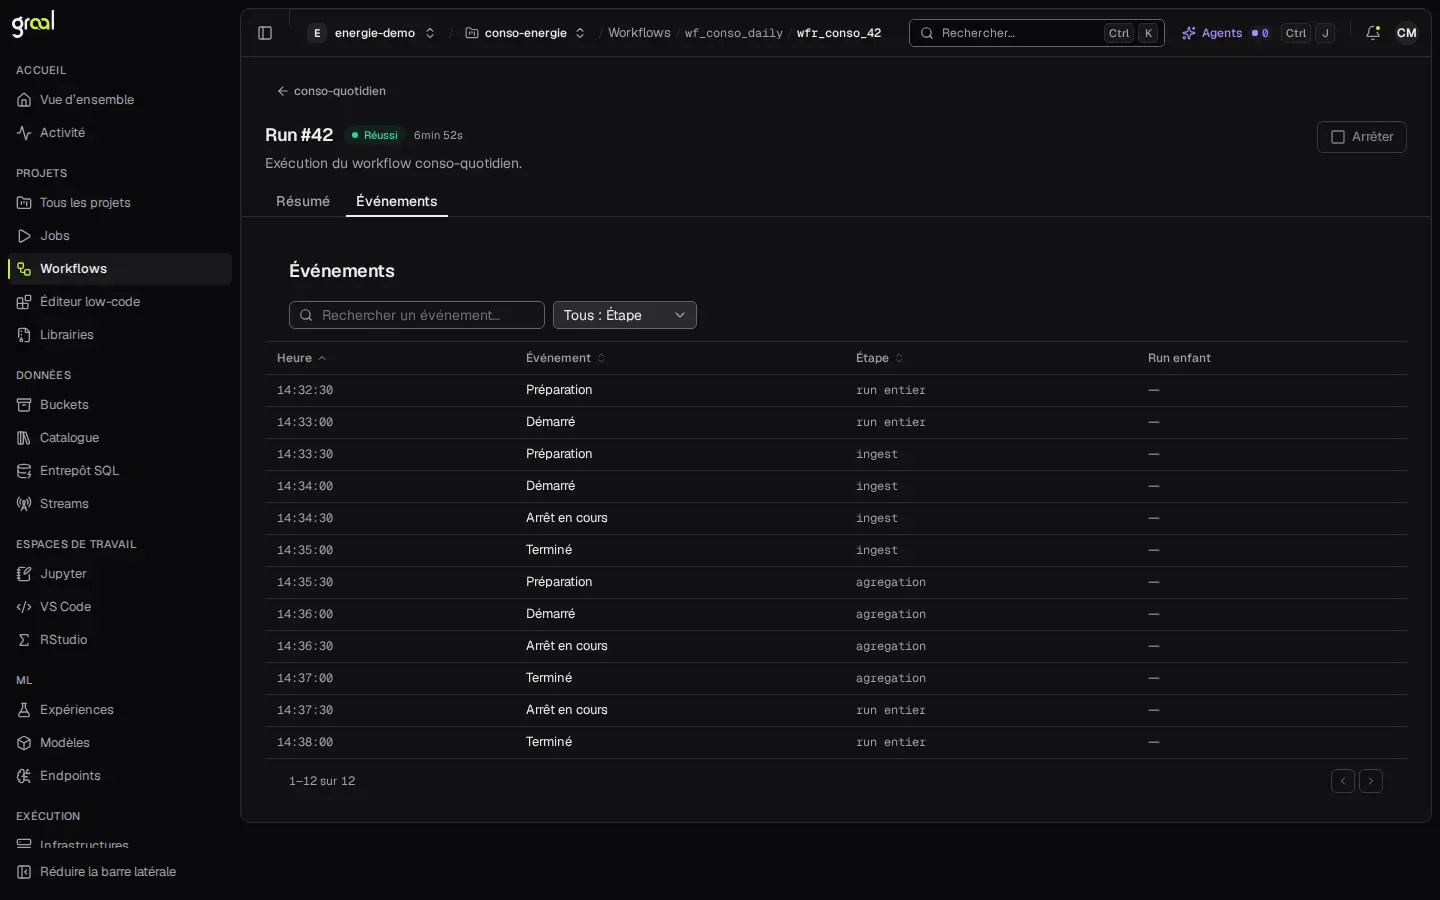1440x900 pixels.
Task: Open RStudio workspace
Action: click(x=119, y=640)
